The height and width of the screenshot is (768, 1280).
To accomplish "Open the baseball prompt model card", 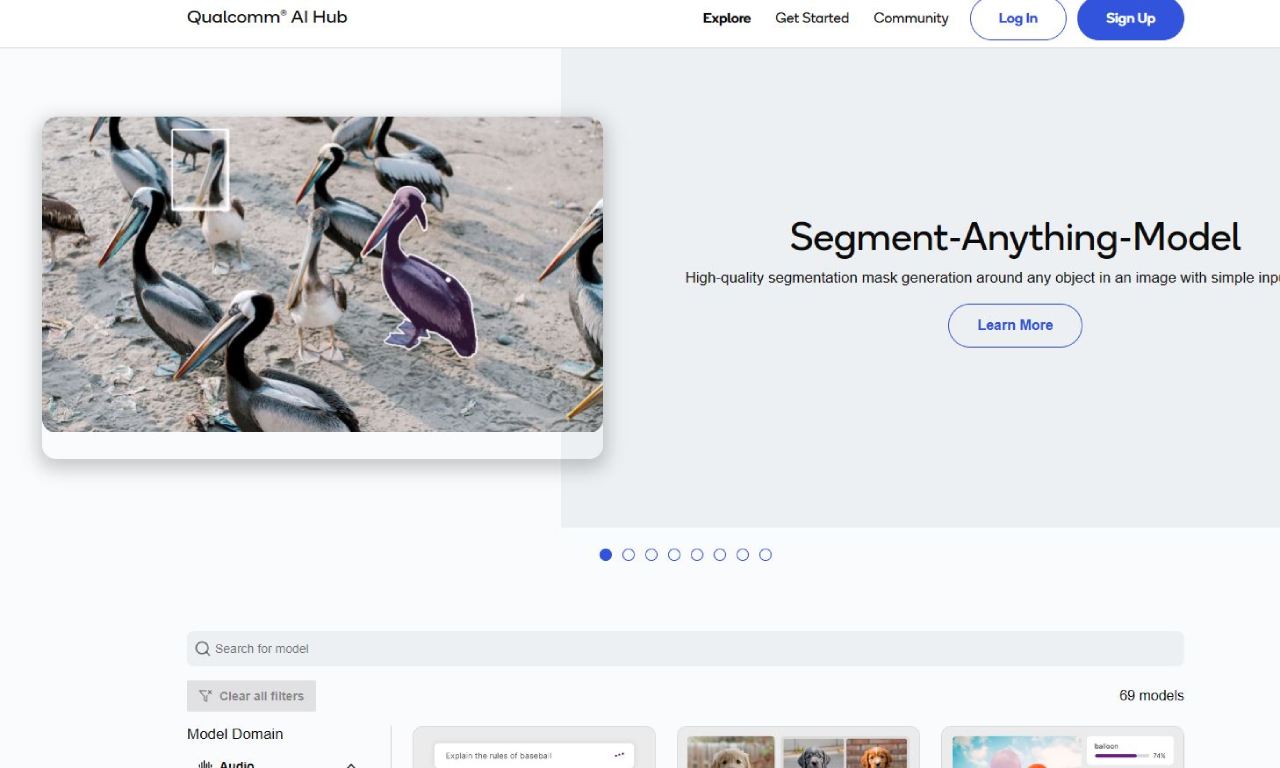I will tap(534, 747).
